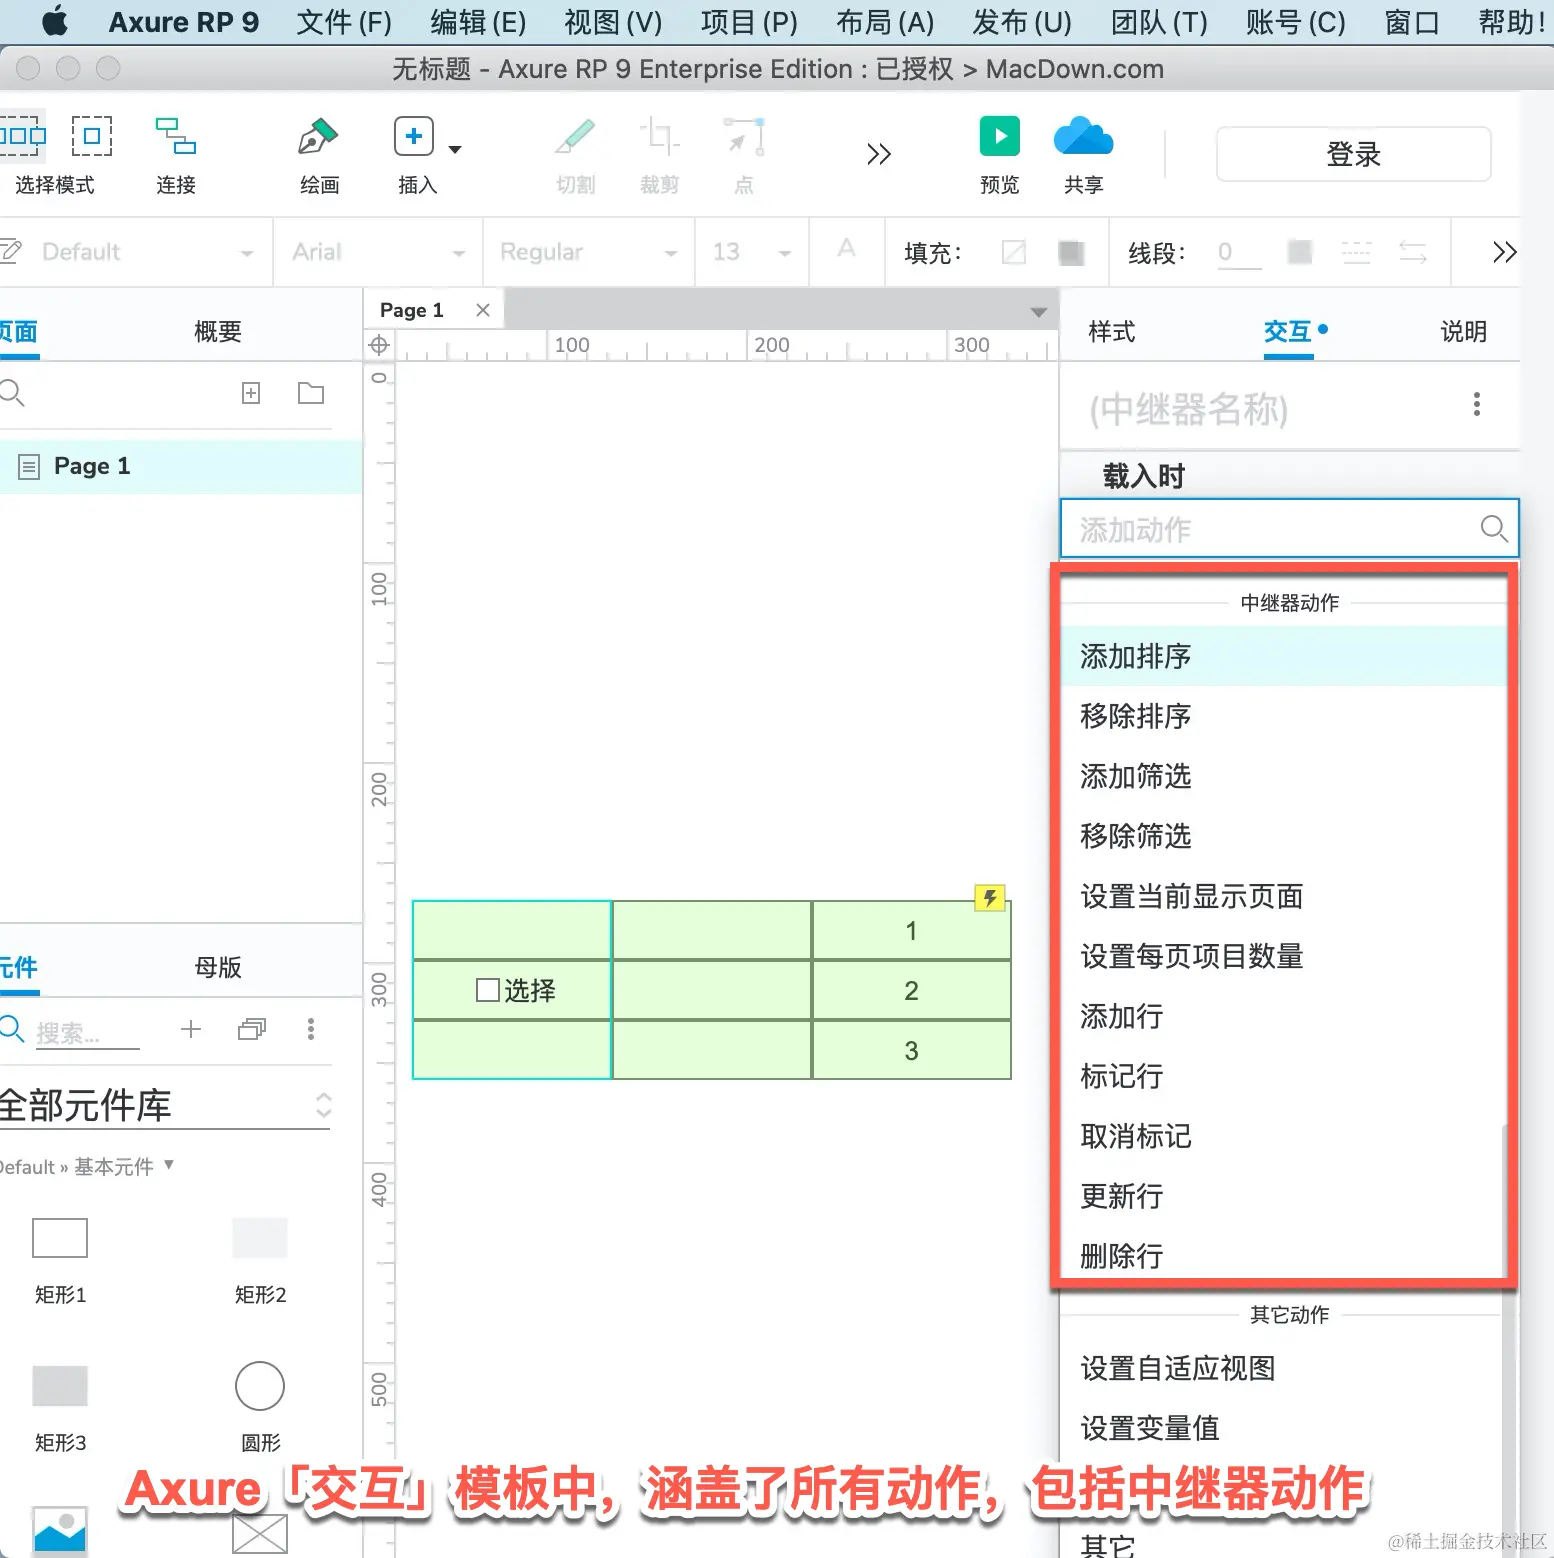Screen dimensions: 1554x1558
Task: Switch to the Notes (说明) tab
Action: 1464,332
